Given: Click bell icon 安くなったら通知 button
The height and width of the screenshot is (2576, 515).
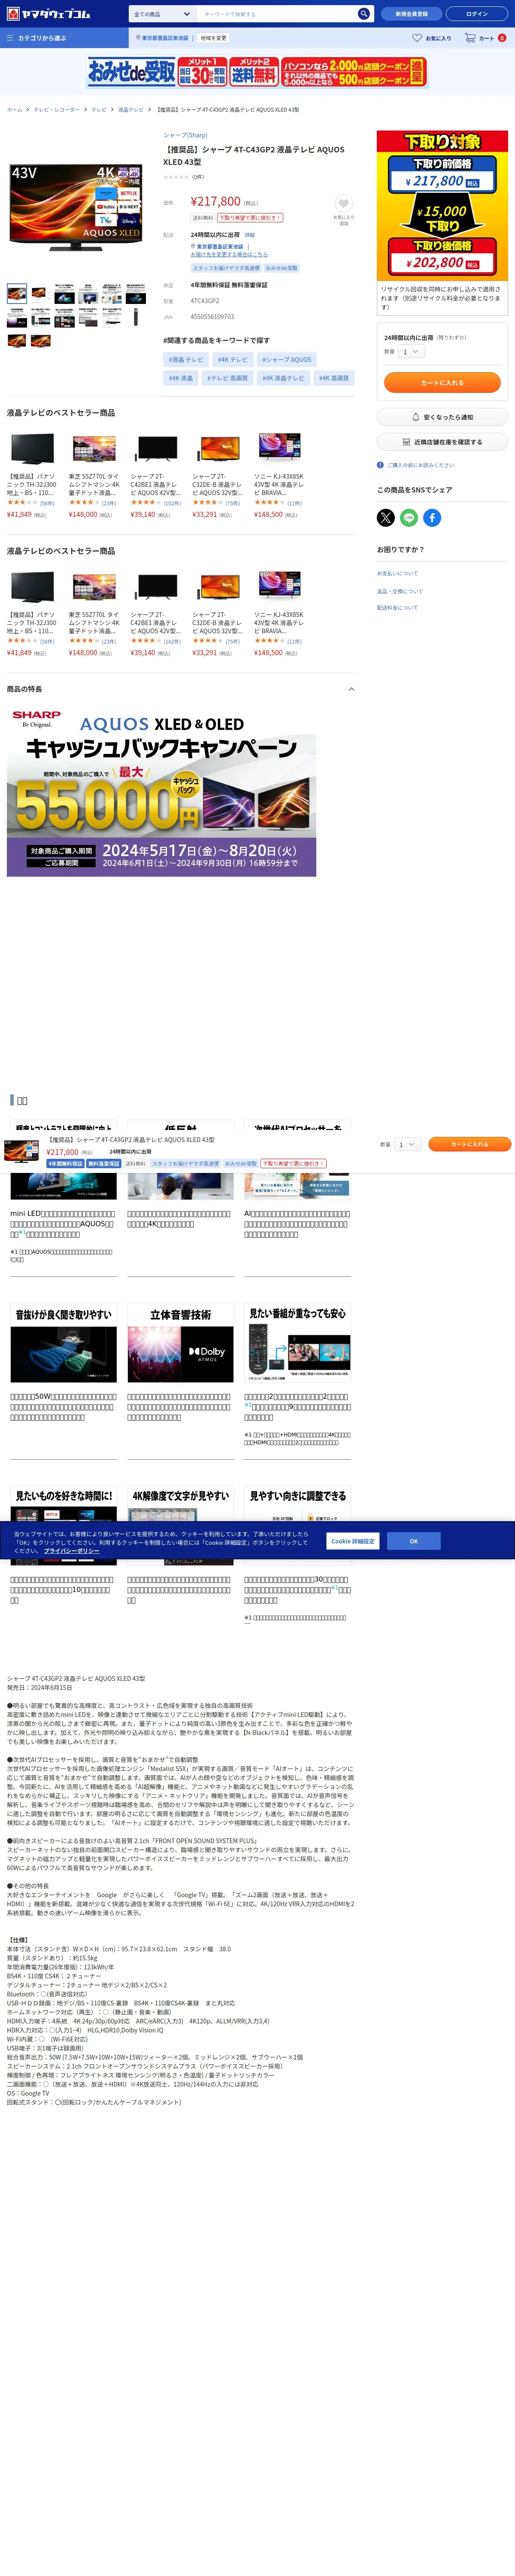Looking at the screenshot, I should 442,417.
